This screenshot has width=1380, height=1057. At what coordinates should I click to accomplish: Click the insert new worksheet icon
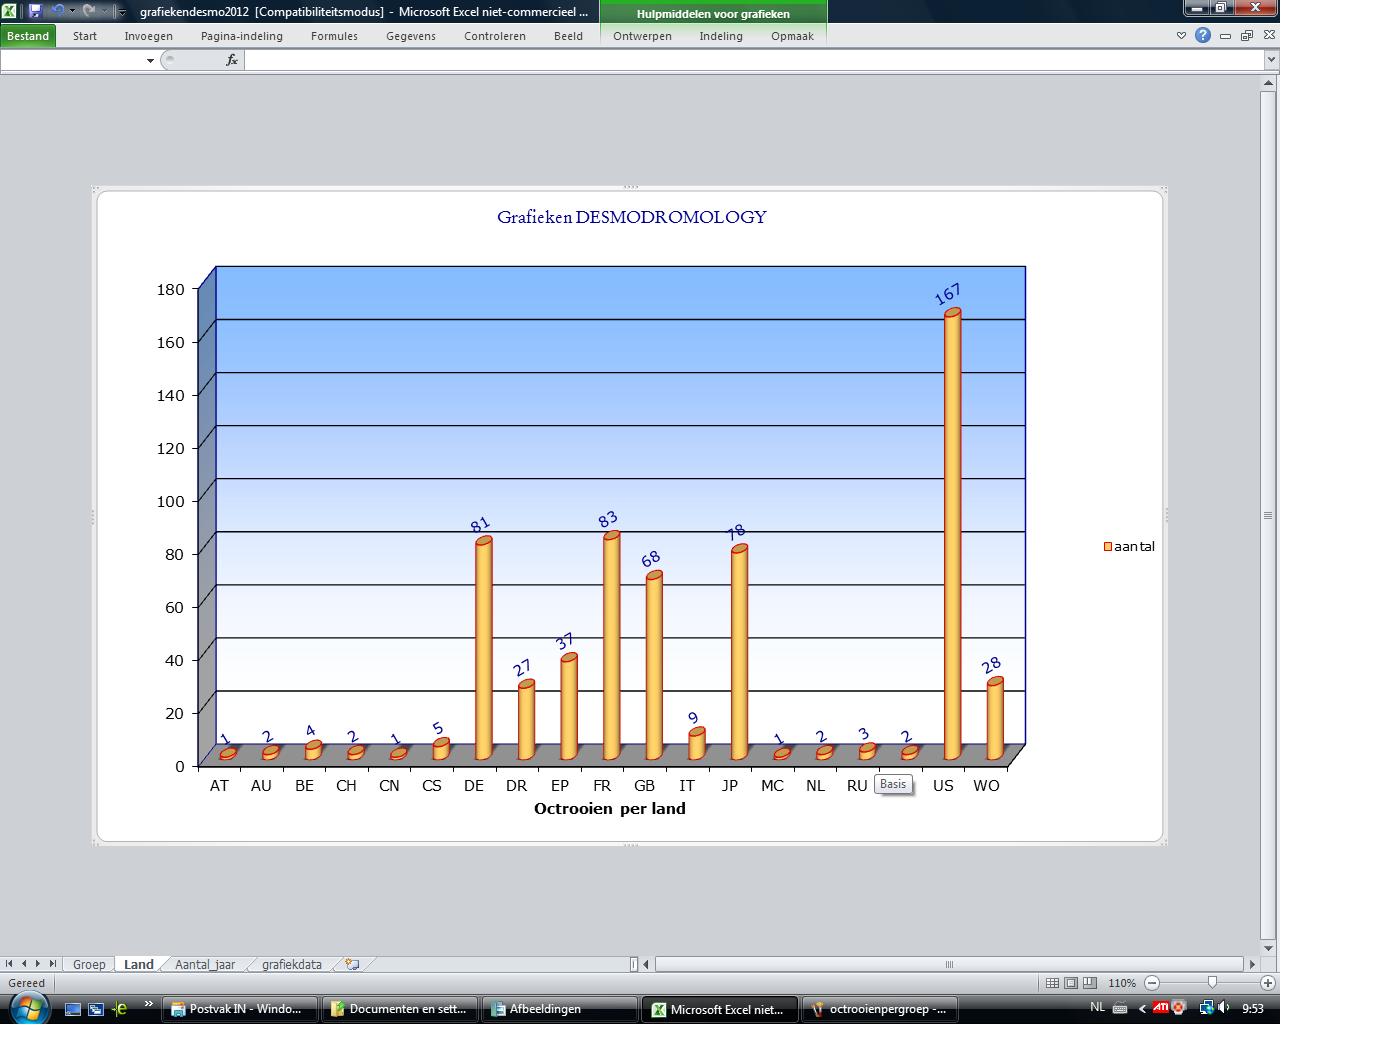pos(352,964)
